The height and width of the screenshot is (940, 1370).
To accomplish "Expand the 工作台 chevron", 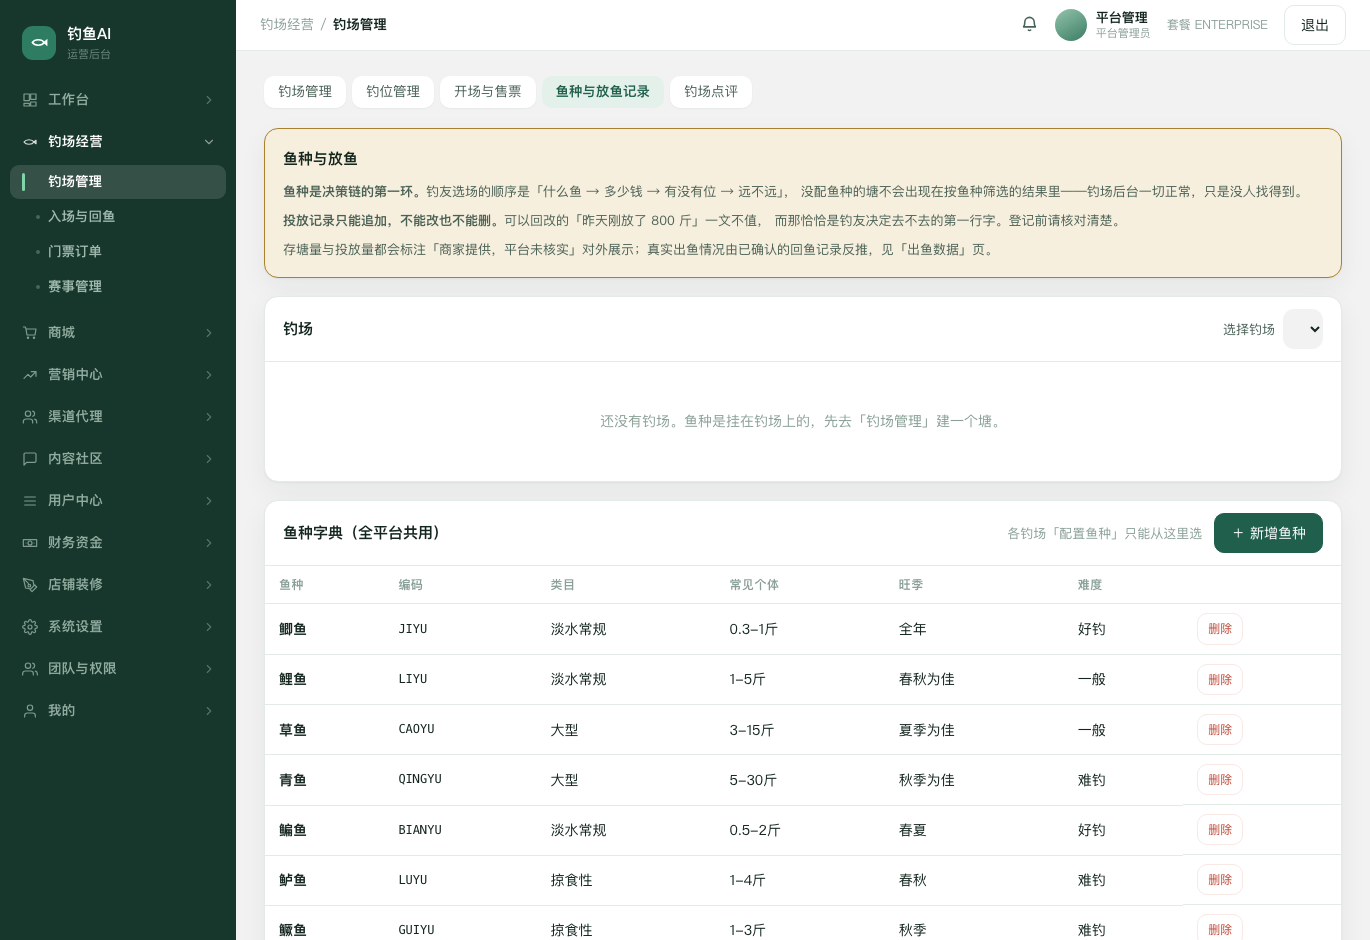I will coord(209,100).
